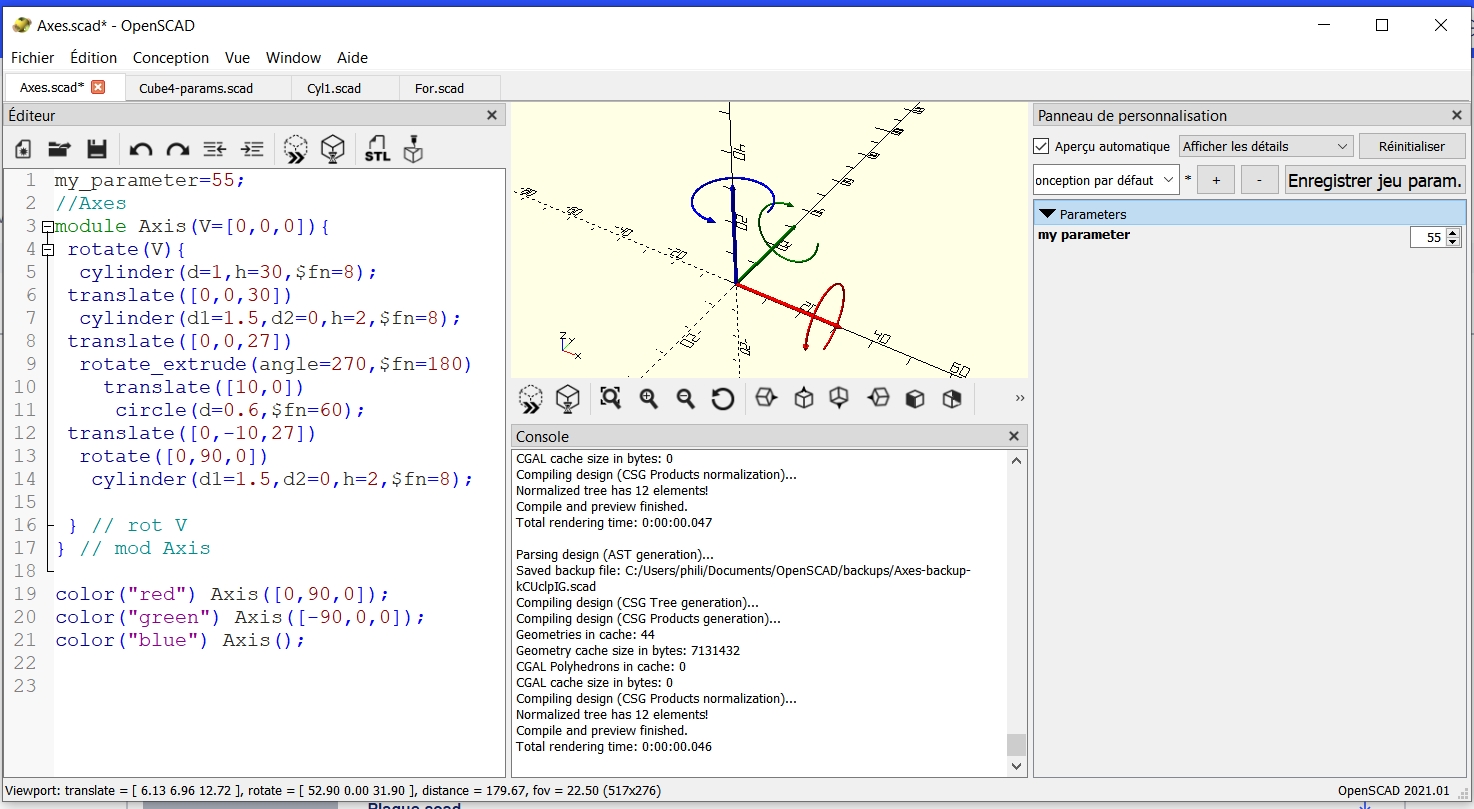Open the Vue menu
Screen dimensions: 1474x809
pos(238,58)
